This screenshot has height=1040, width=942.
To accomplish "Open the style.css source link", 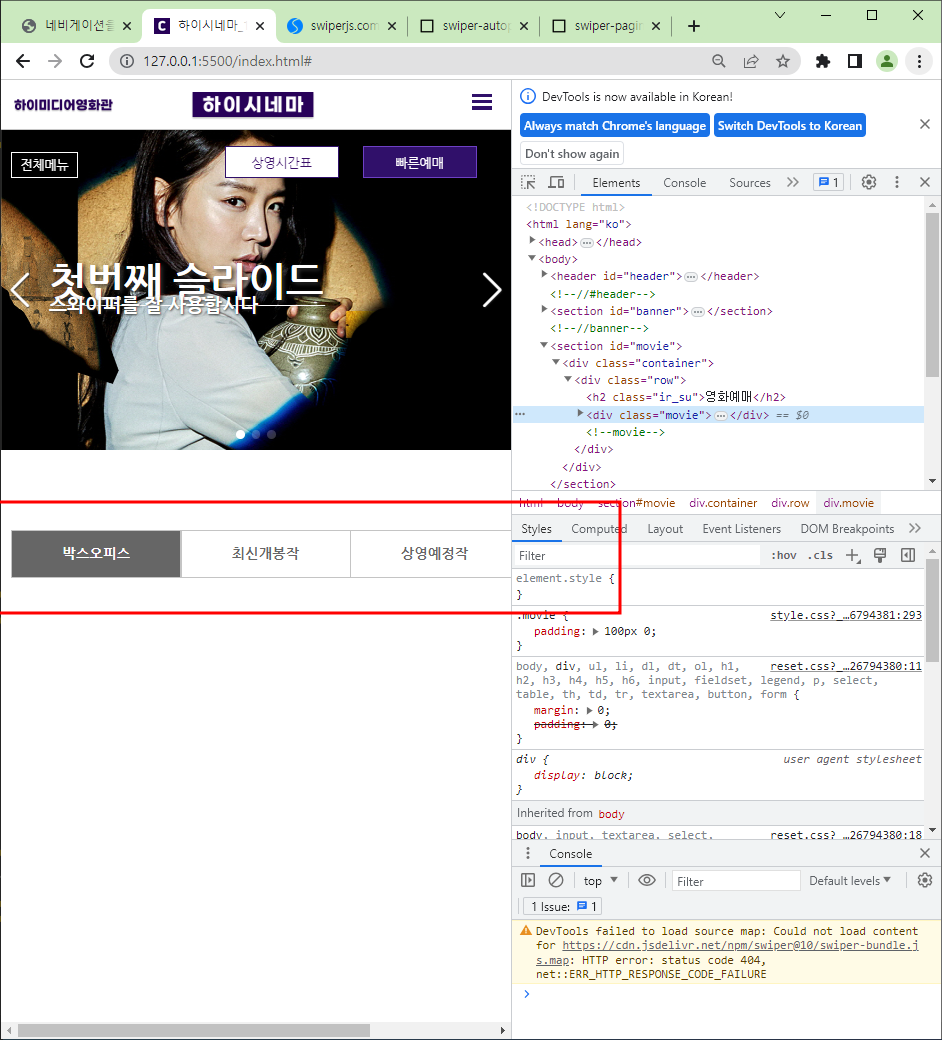I will [x=846, y=616].
